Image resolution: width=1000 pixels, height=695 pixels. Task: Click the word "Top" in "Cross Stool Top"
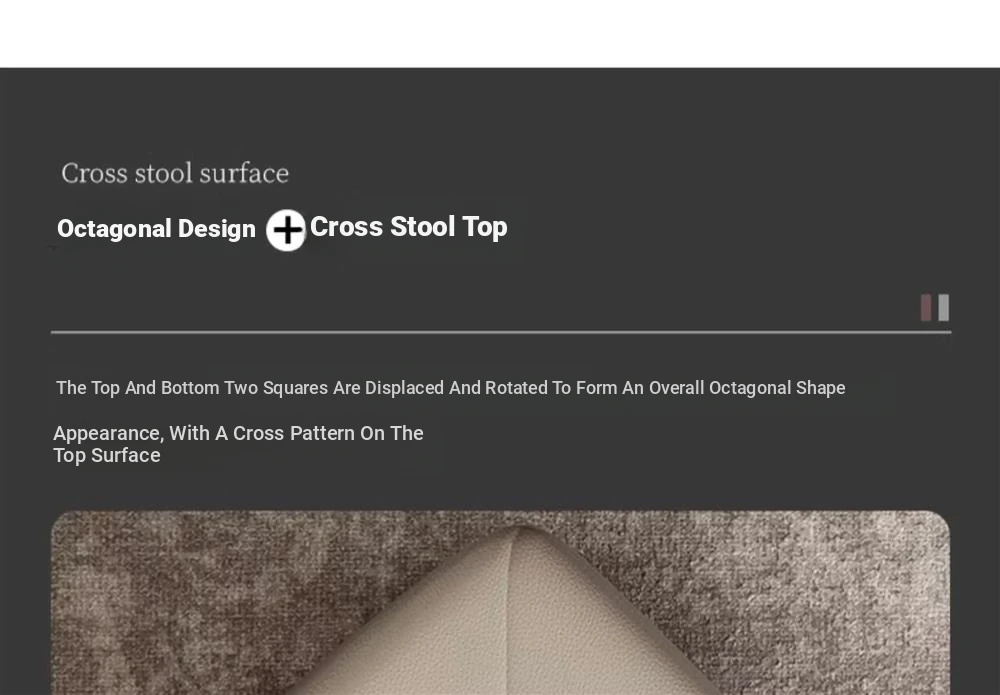485,227
